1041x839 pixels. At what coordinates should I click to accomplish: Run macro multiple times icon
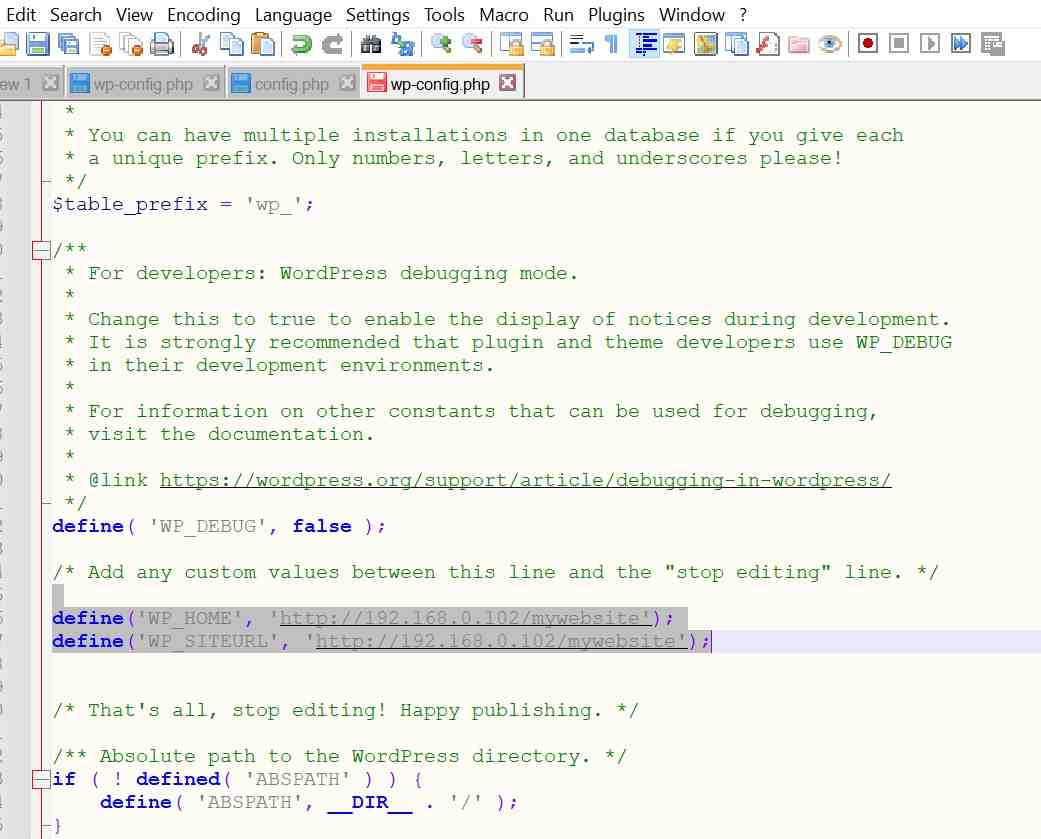[x=961, y=44]
